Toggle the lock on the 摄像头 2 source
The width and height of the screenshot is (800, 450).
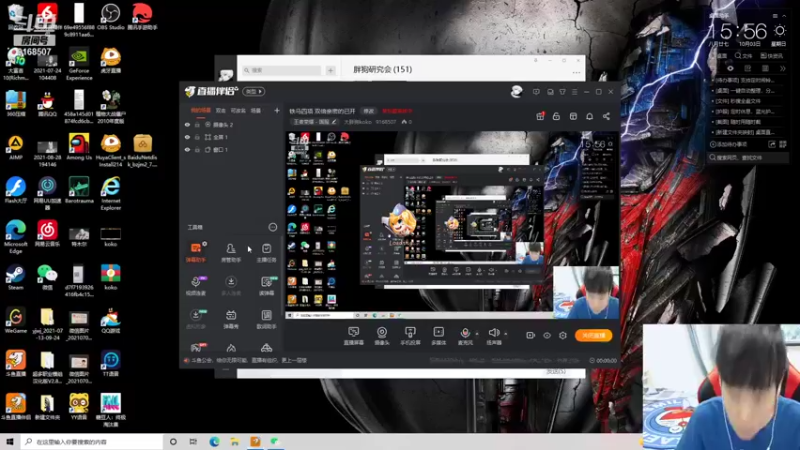[x=197, y=124]
